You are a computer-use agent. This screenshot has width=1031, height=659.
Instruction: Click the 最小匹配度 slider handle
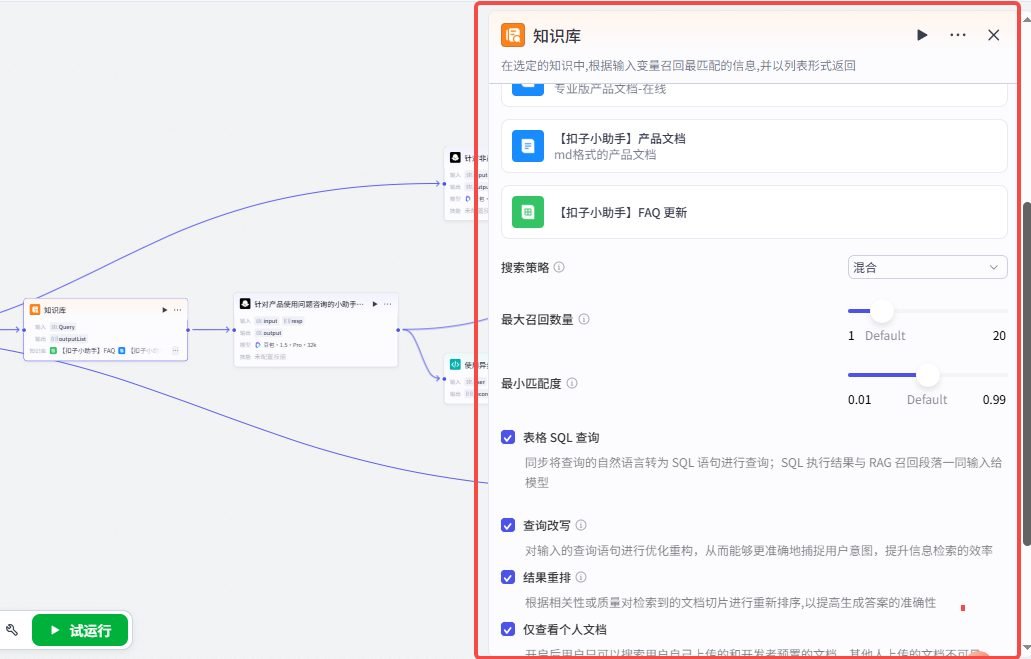[928, 375]
